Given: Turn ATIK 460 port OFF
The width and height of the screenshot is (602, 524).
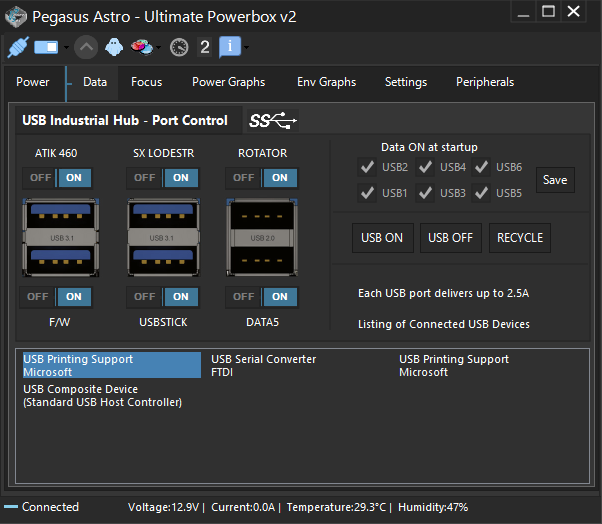Looking at the screenshot, I should click(x=40, y=178).
